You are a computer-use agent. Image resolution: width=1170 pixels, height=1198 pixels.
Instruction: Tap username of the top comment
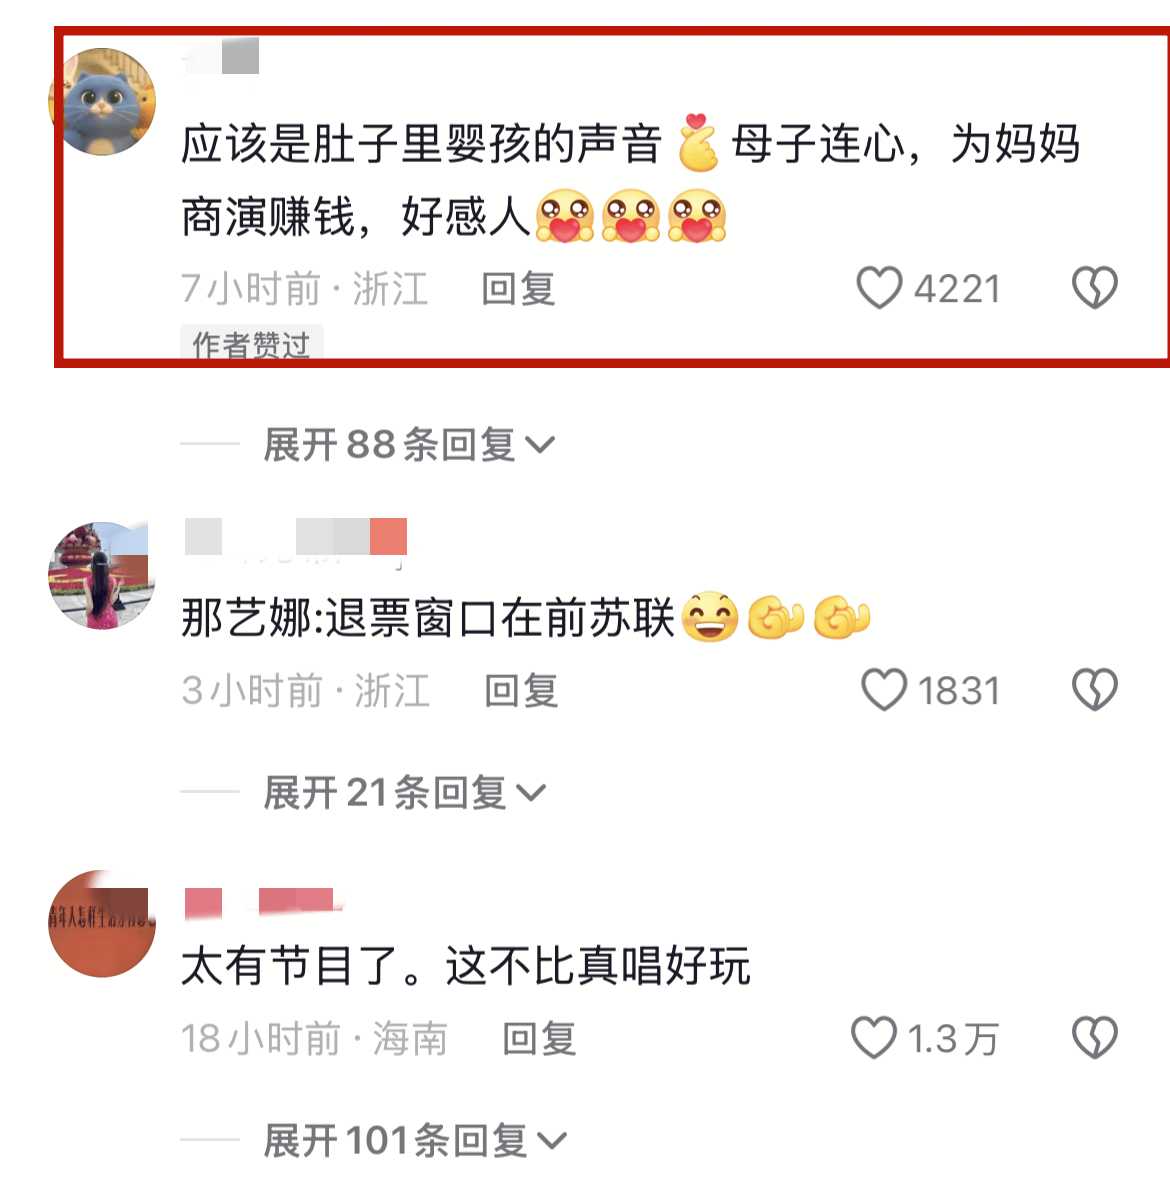tap(222, 56)
